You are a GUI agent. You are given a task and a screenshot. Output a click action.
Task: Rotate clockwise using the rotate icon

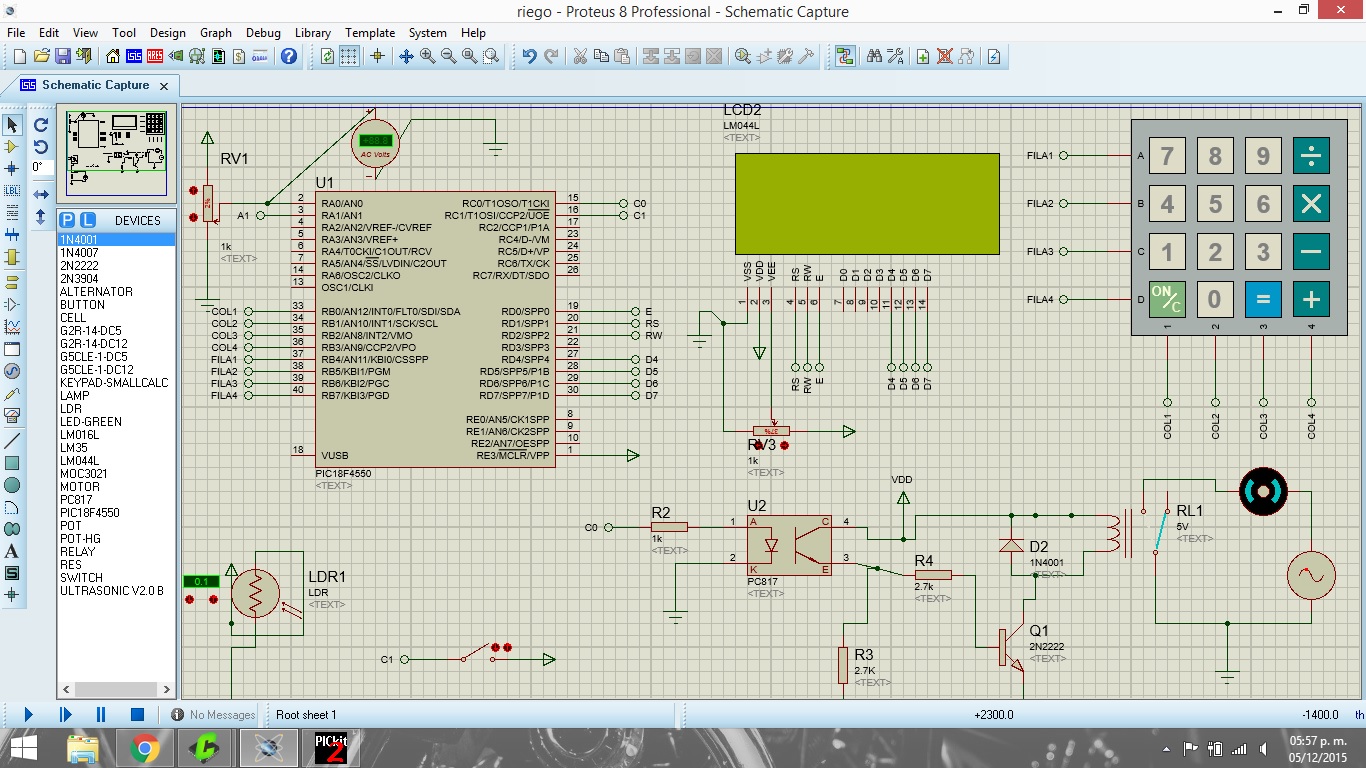(x=41, y=125)
